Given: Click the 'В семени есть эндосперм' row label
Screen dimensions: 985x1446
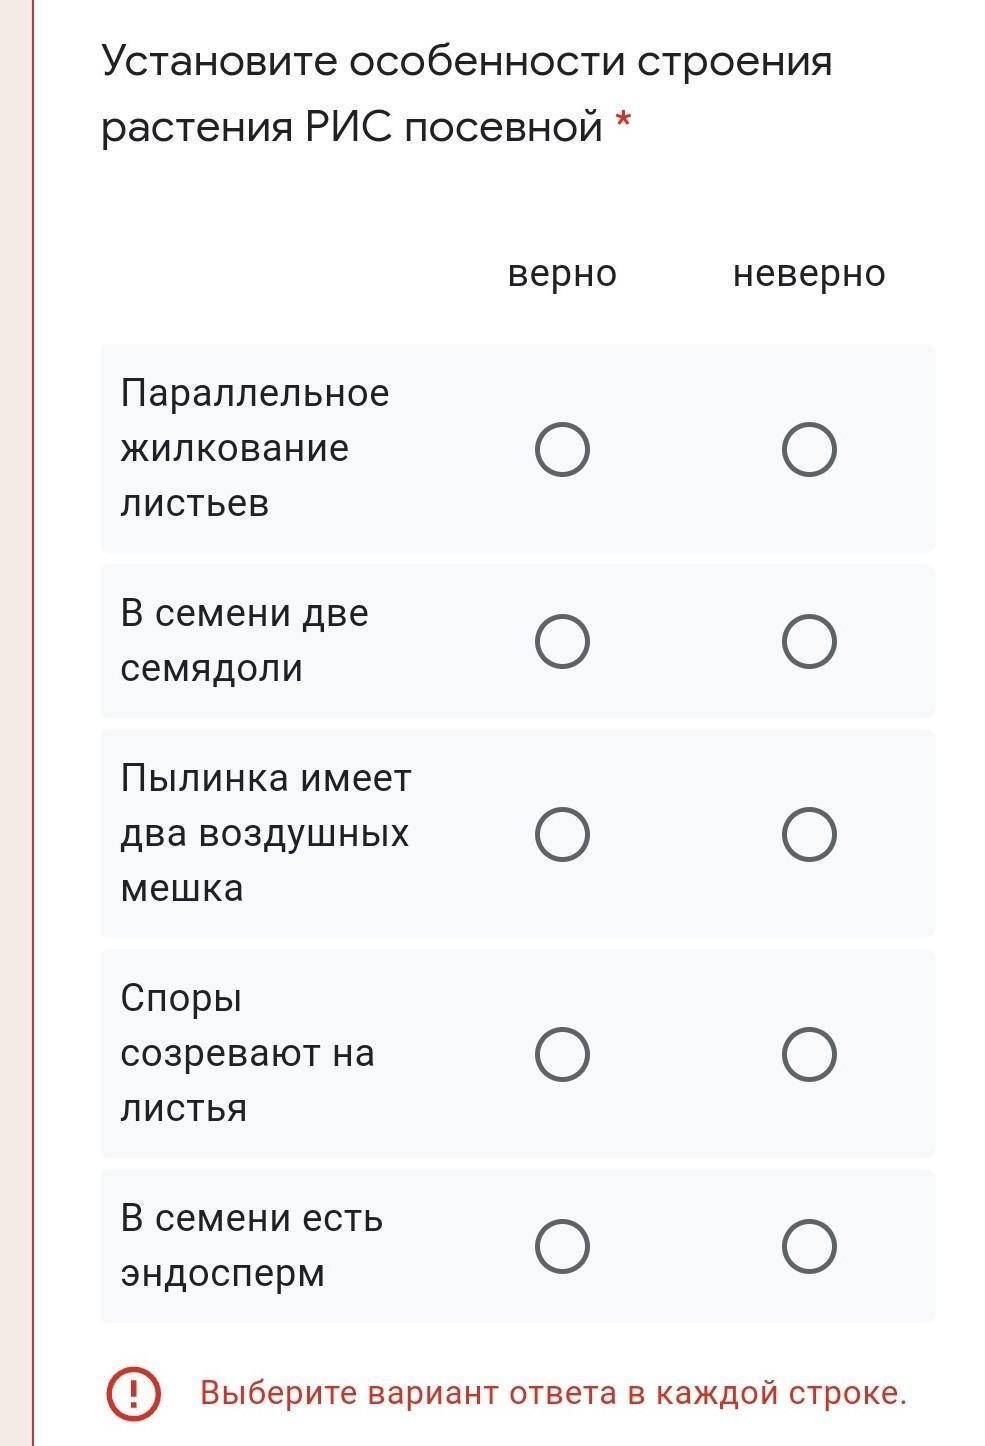Looking at the screenshot, I should [251, 1245].
